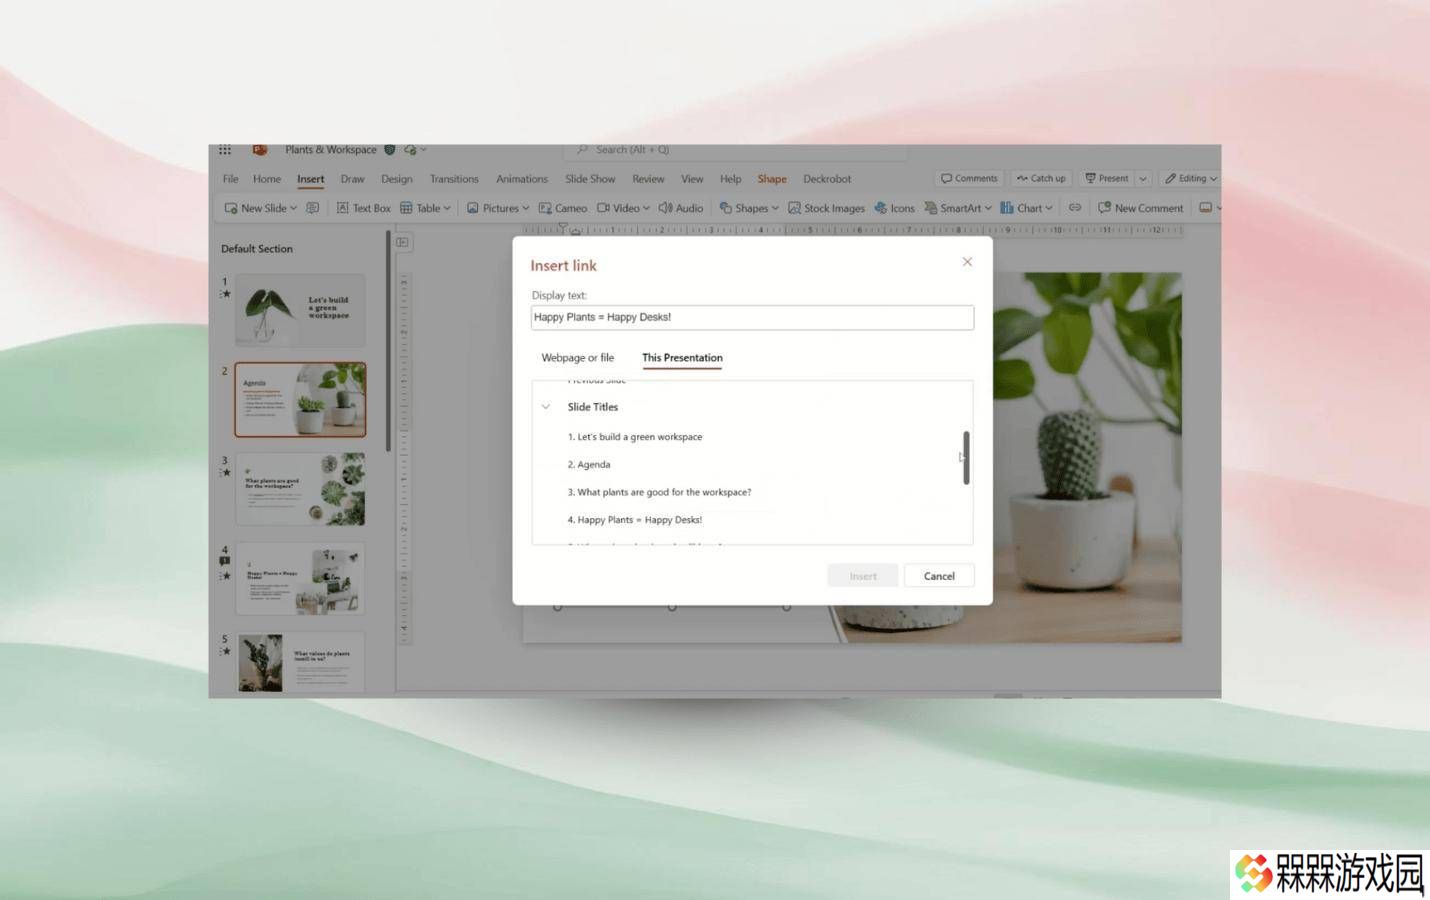Viewport: 1430px width, 900px height.
Task: Click the comment icon beside slide 4
Action: click(225, 562)
